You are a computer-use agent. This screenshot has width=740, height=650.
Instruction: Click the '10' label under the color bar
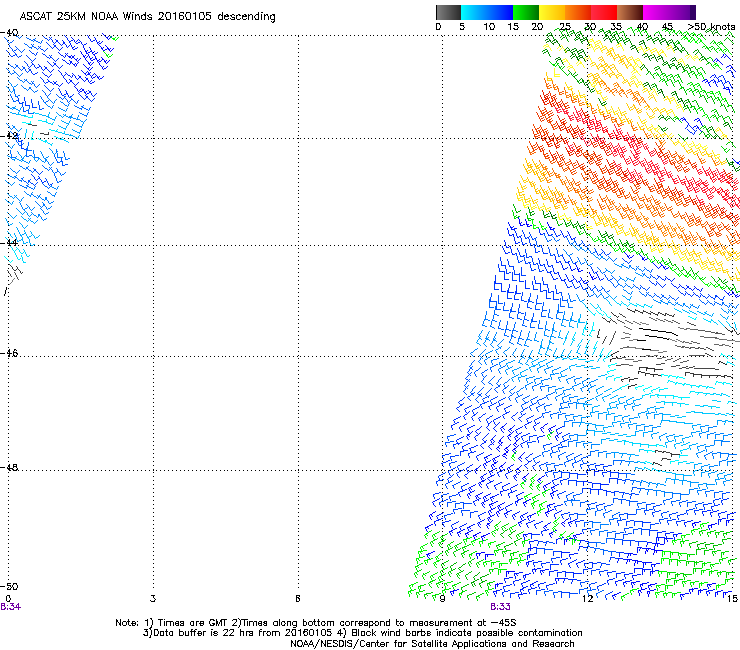(489, 27)
